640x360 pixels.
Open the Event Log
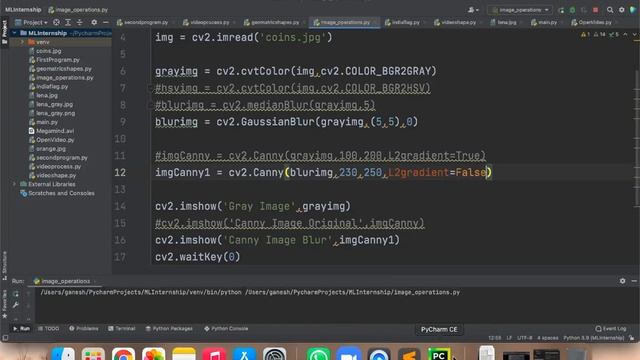(611, 329)
